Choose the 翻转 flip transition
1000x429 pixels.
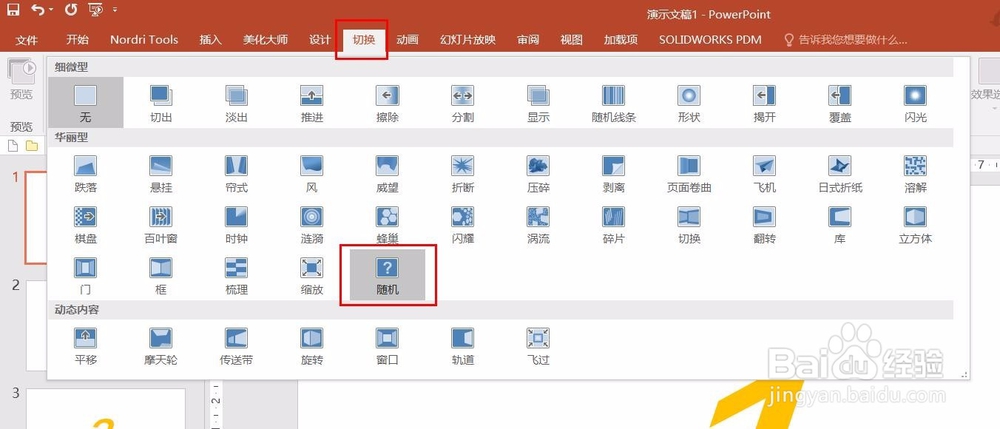pyautogui.click(x=764, y=224)
